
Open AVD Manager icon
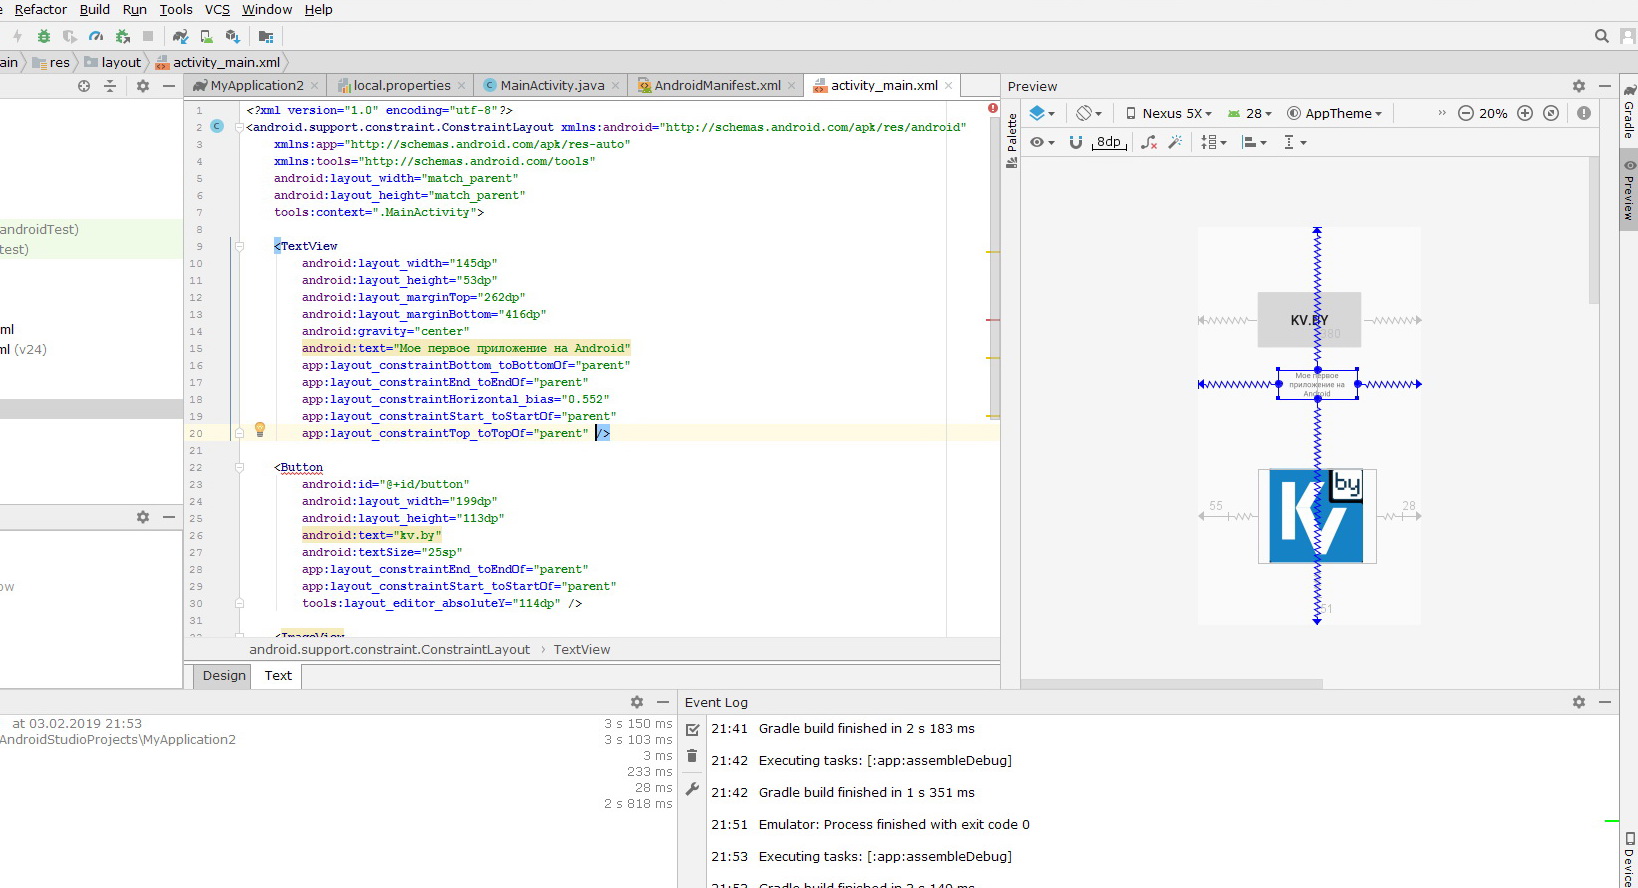[x=206, y=36]
